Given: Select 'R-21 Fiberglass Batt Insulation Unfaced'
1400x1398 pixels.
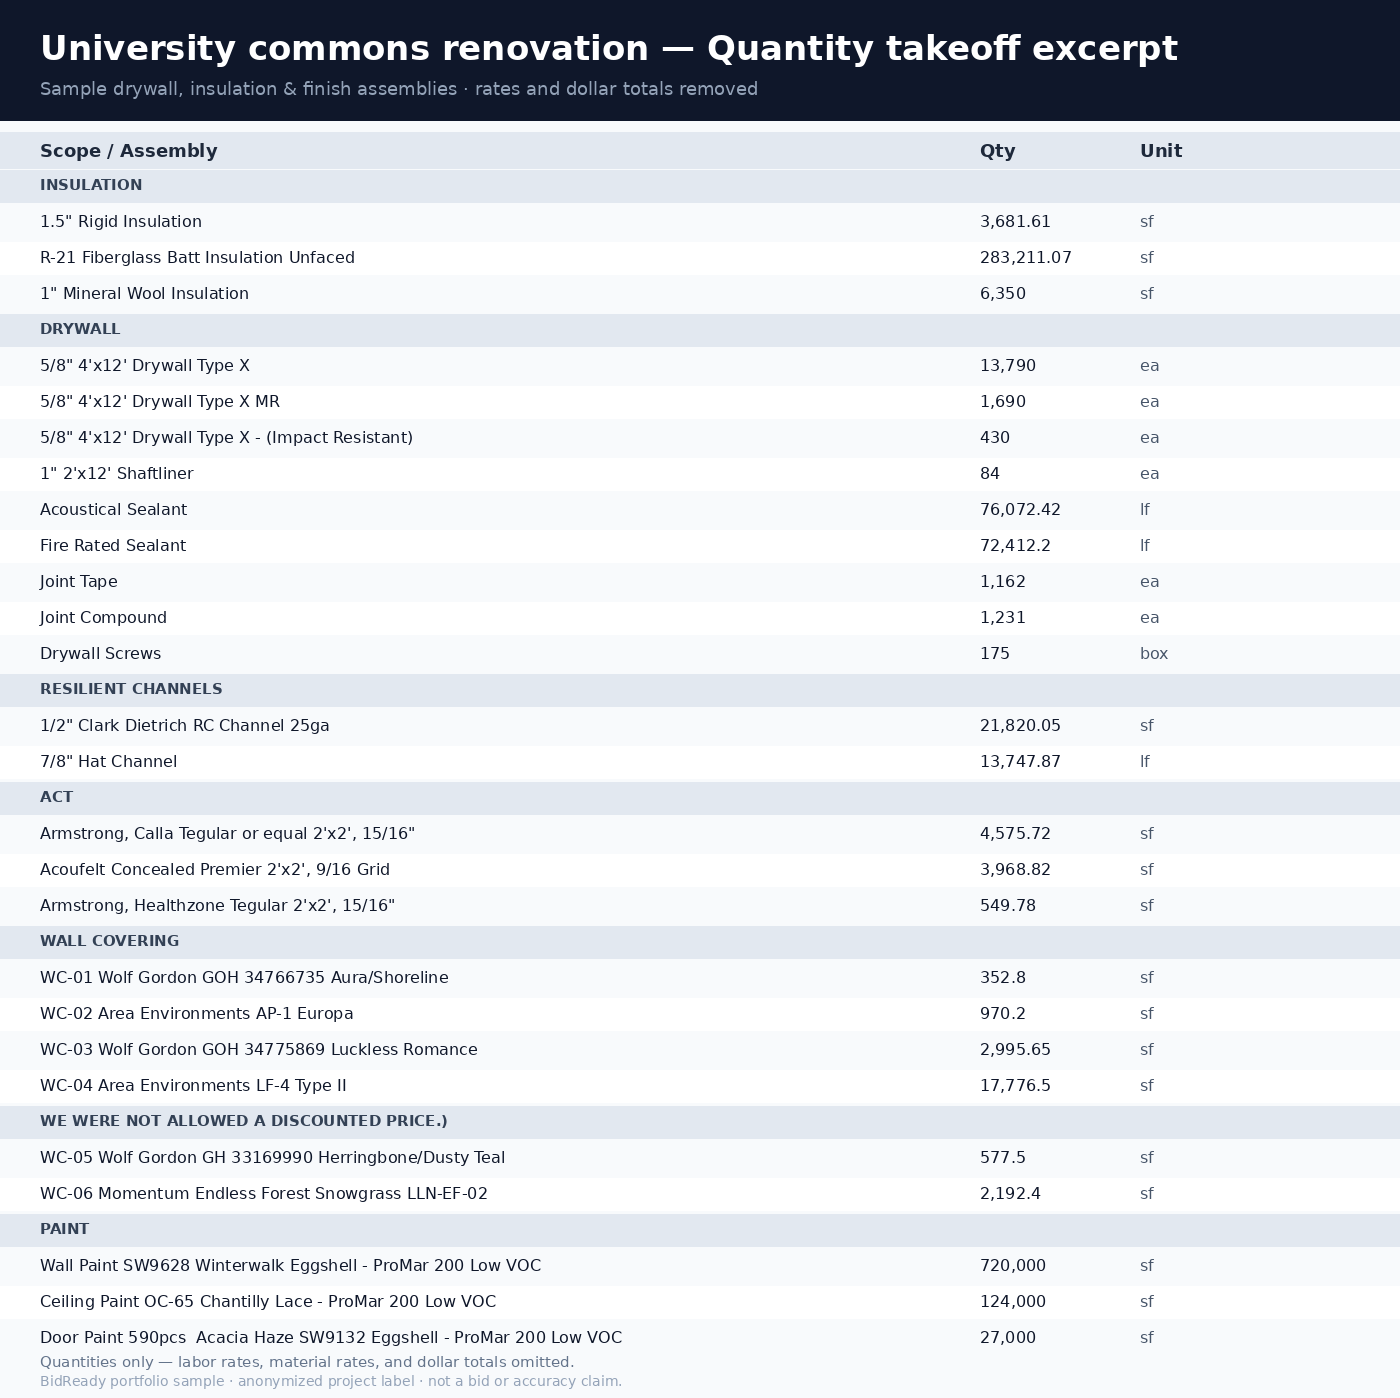Looking at the screenshot, I should click(197, 258).
